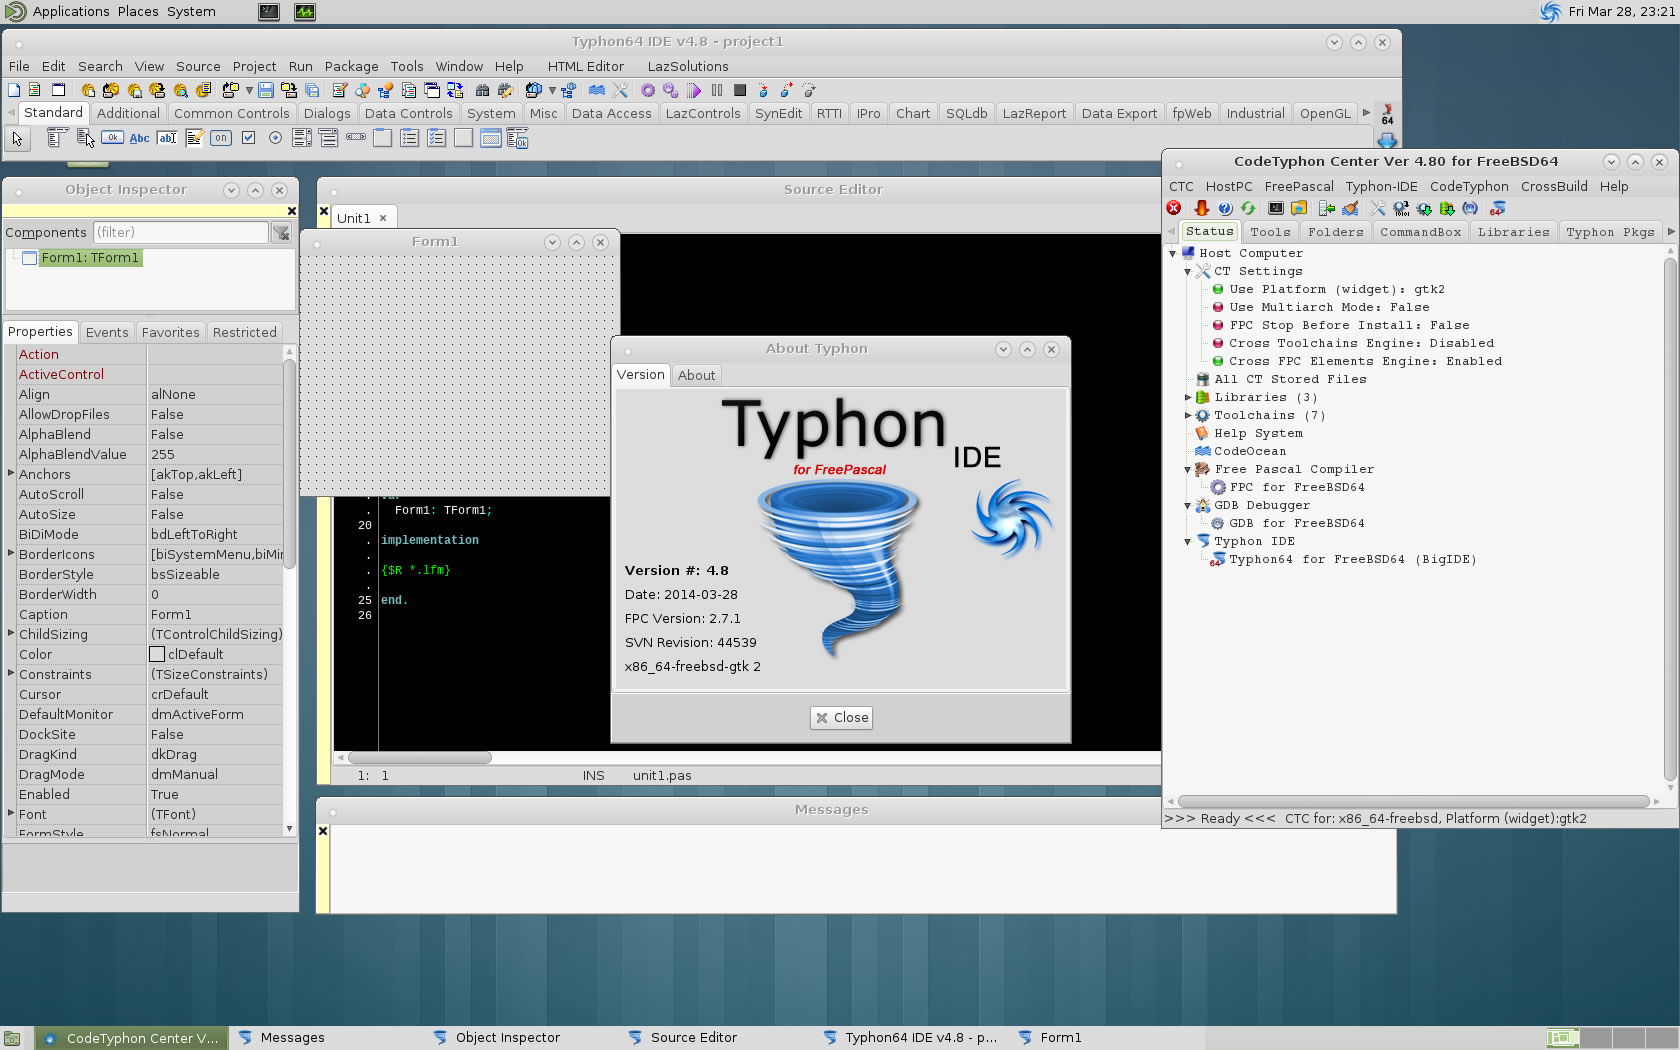The height and width of the screenshot is (1050, 1680).
Task: Expand the Anchors property in Object Inspector
Action: [x=11, y=473]
